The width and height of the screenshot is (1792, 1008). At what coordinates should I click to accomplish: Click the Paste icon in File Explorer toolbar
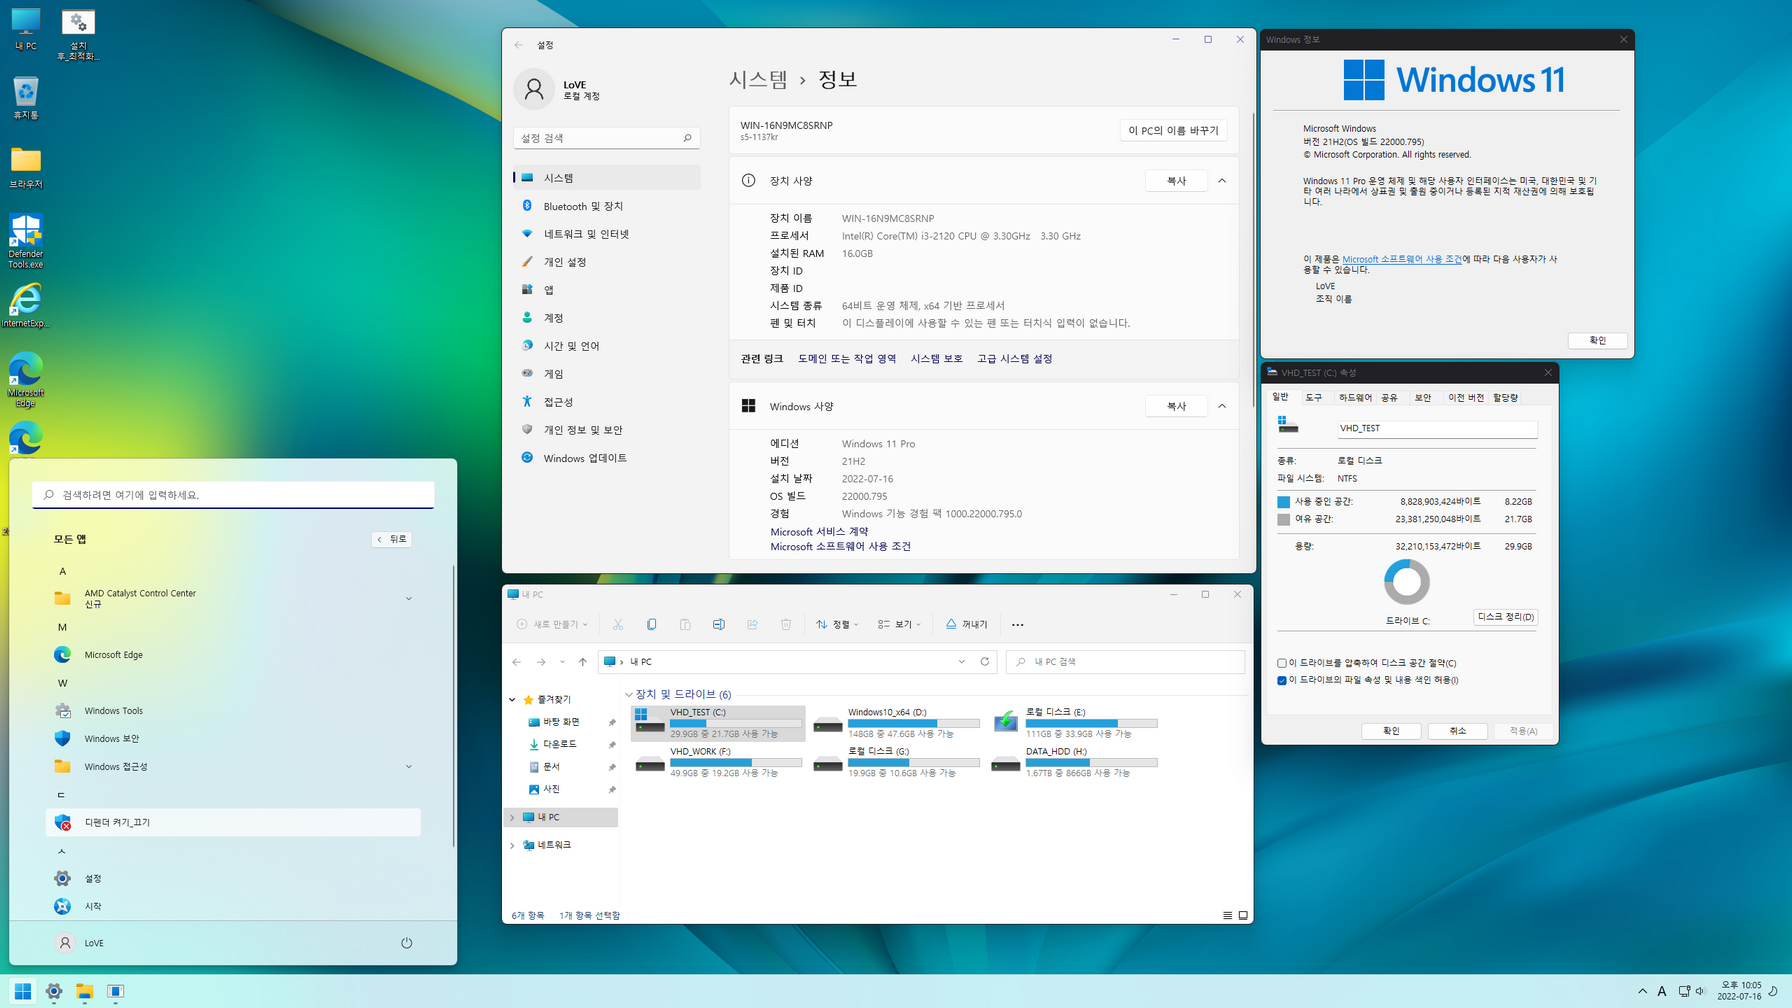685,624
